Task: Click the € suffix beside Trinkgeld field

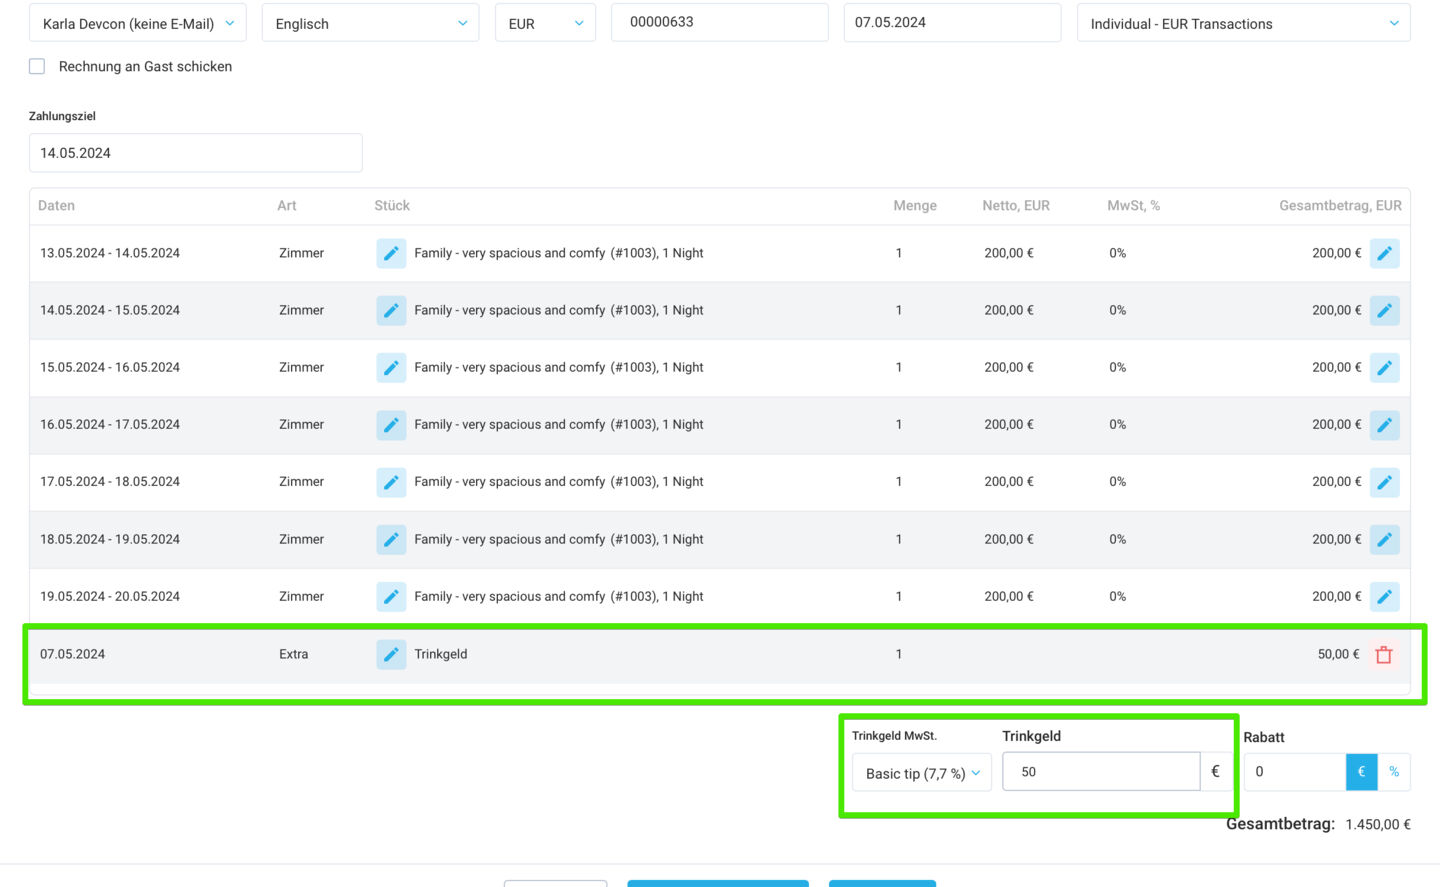Action: click(x=1216, y=772)
